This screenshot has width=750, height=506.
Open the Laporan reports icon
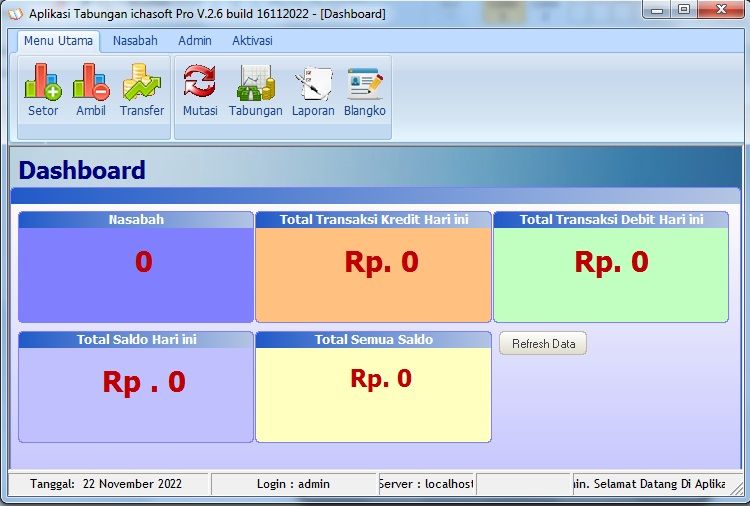point(313,90)
